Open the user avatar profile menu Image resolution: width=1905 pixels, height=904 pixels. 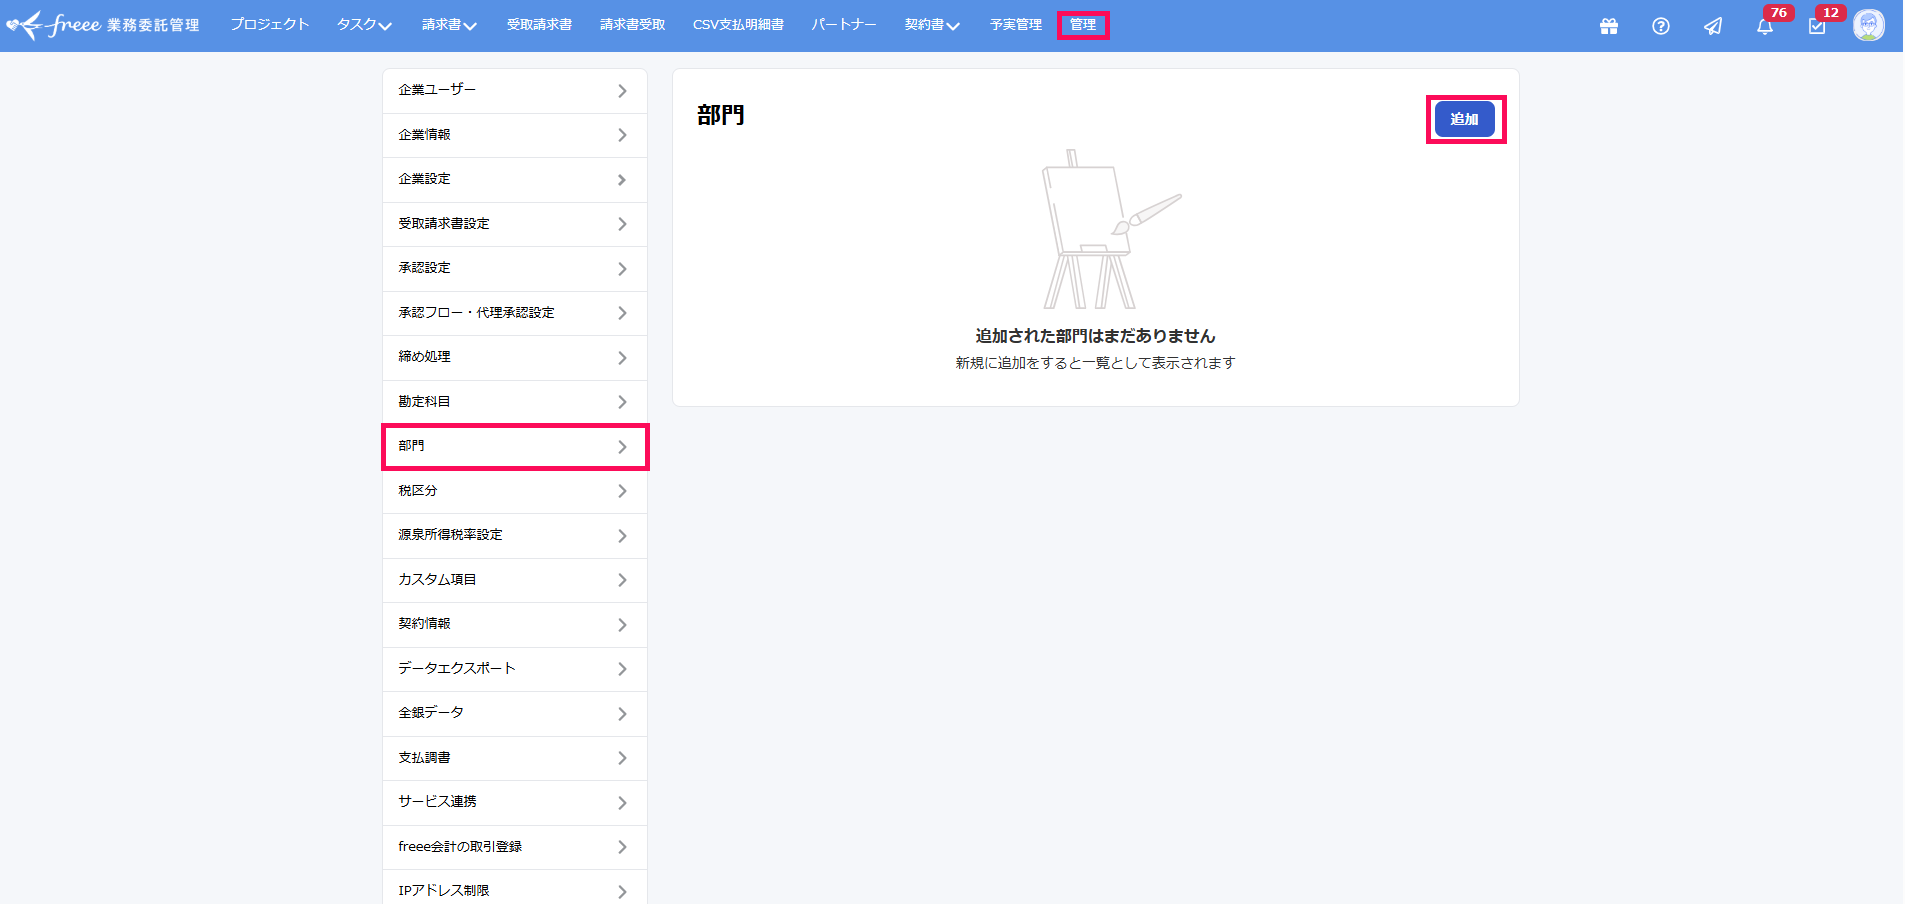click(x=1868, y=25)
